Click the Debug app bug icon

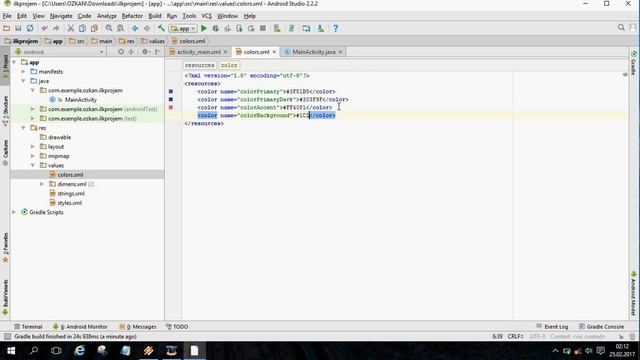216,28
